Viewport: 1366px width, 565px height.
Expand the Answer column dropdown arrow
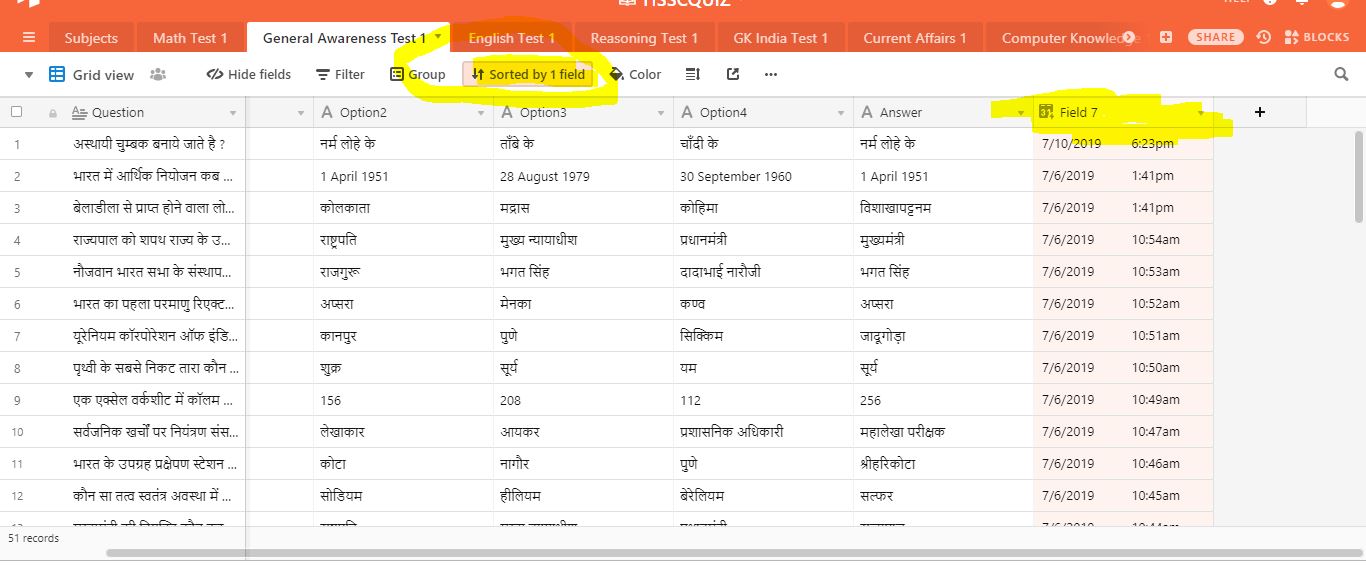click(x=1020, y=113)
